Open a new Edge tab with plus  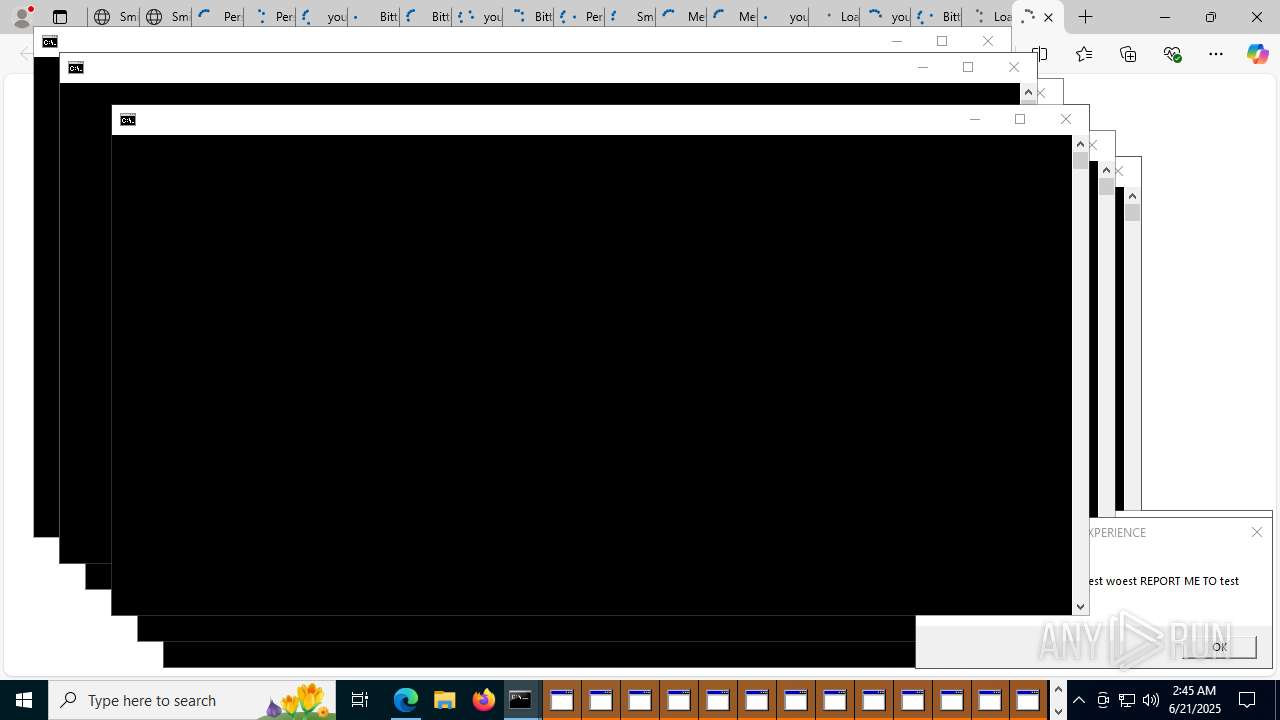click(x=1085, y=17)
